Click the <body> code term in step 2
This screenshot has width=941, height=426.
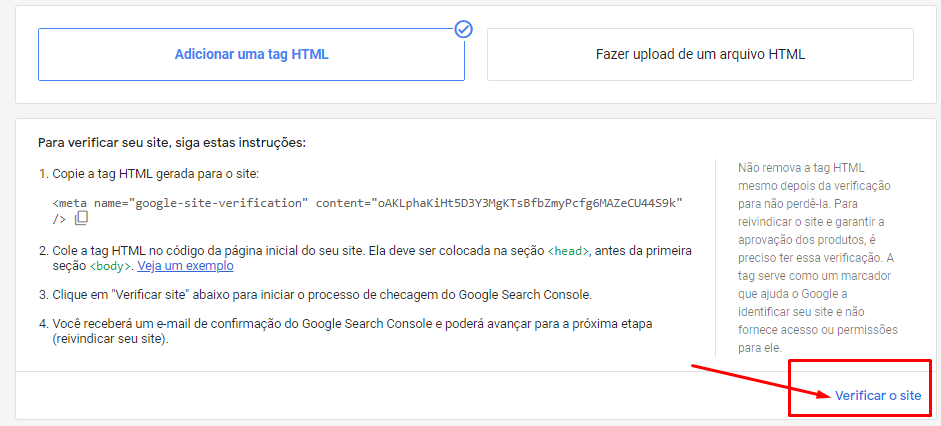(x=110, y=267)
